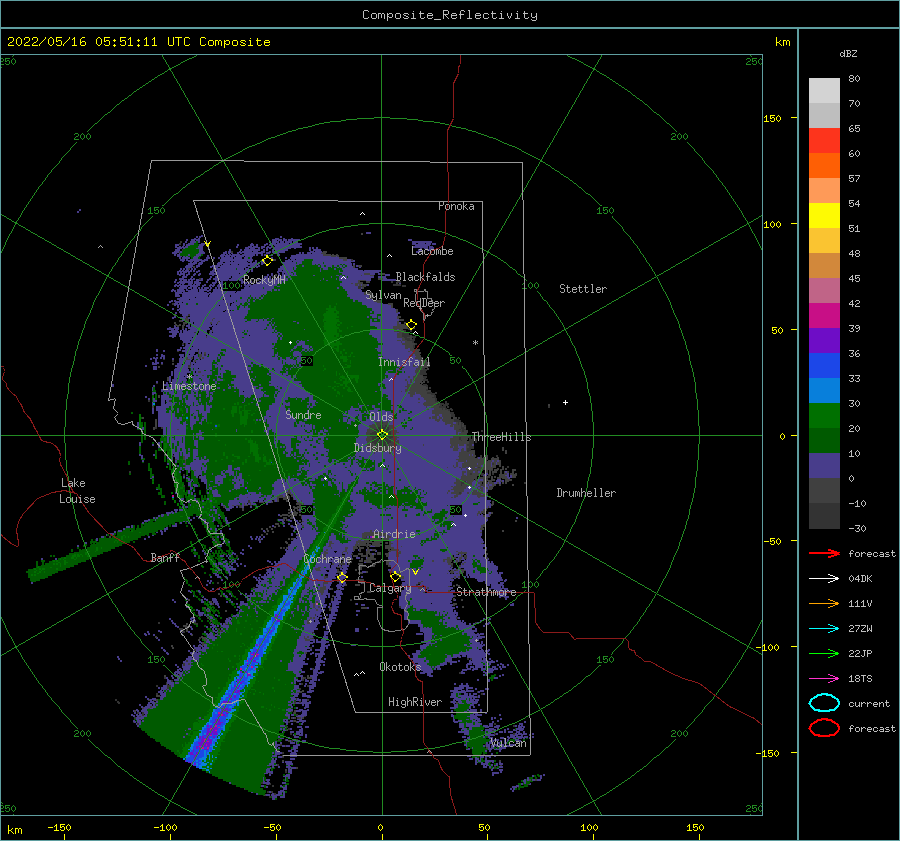
Task: Click the Ponoka label on map
Action: [456, 206]
